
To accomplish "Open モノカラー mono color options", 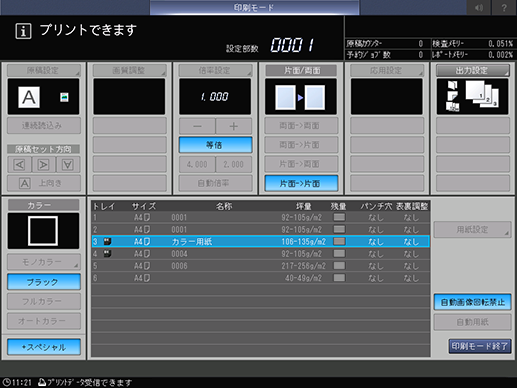I will coord(44,262).
